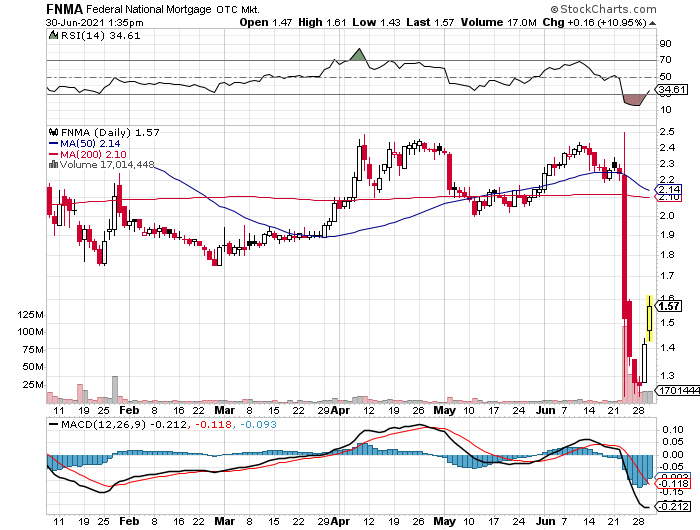Click the 75M volume scale label
The image size is (700, 530).
pos(33,350)
